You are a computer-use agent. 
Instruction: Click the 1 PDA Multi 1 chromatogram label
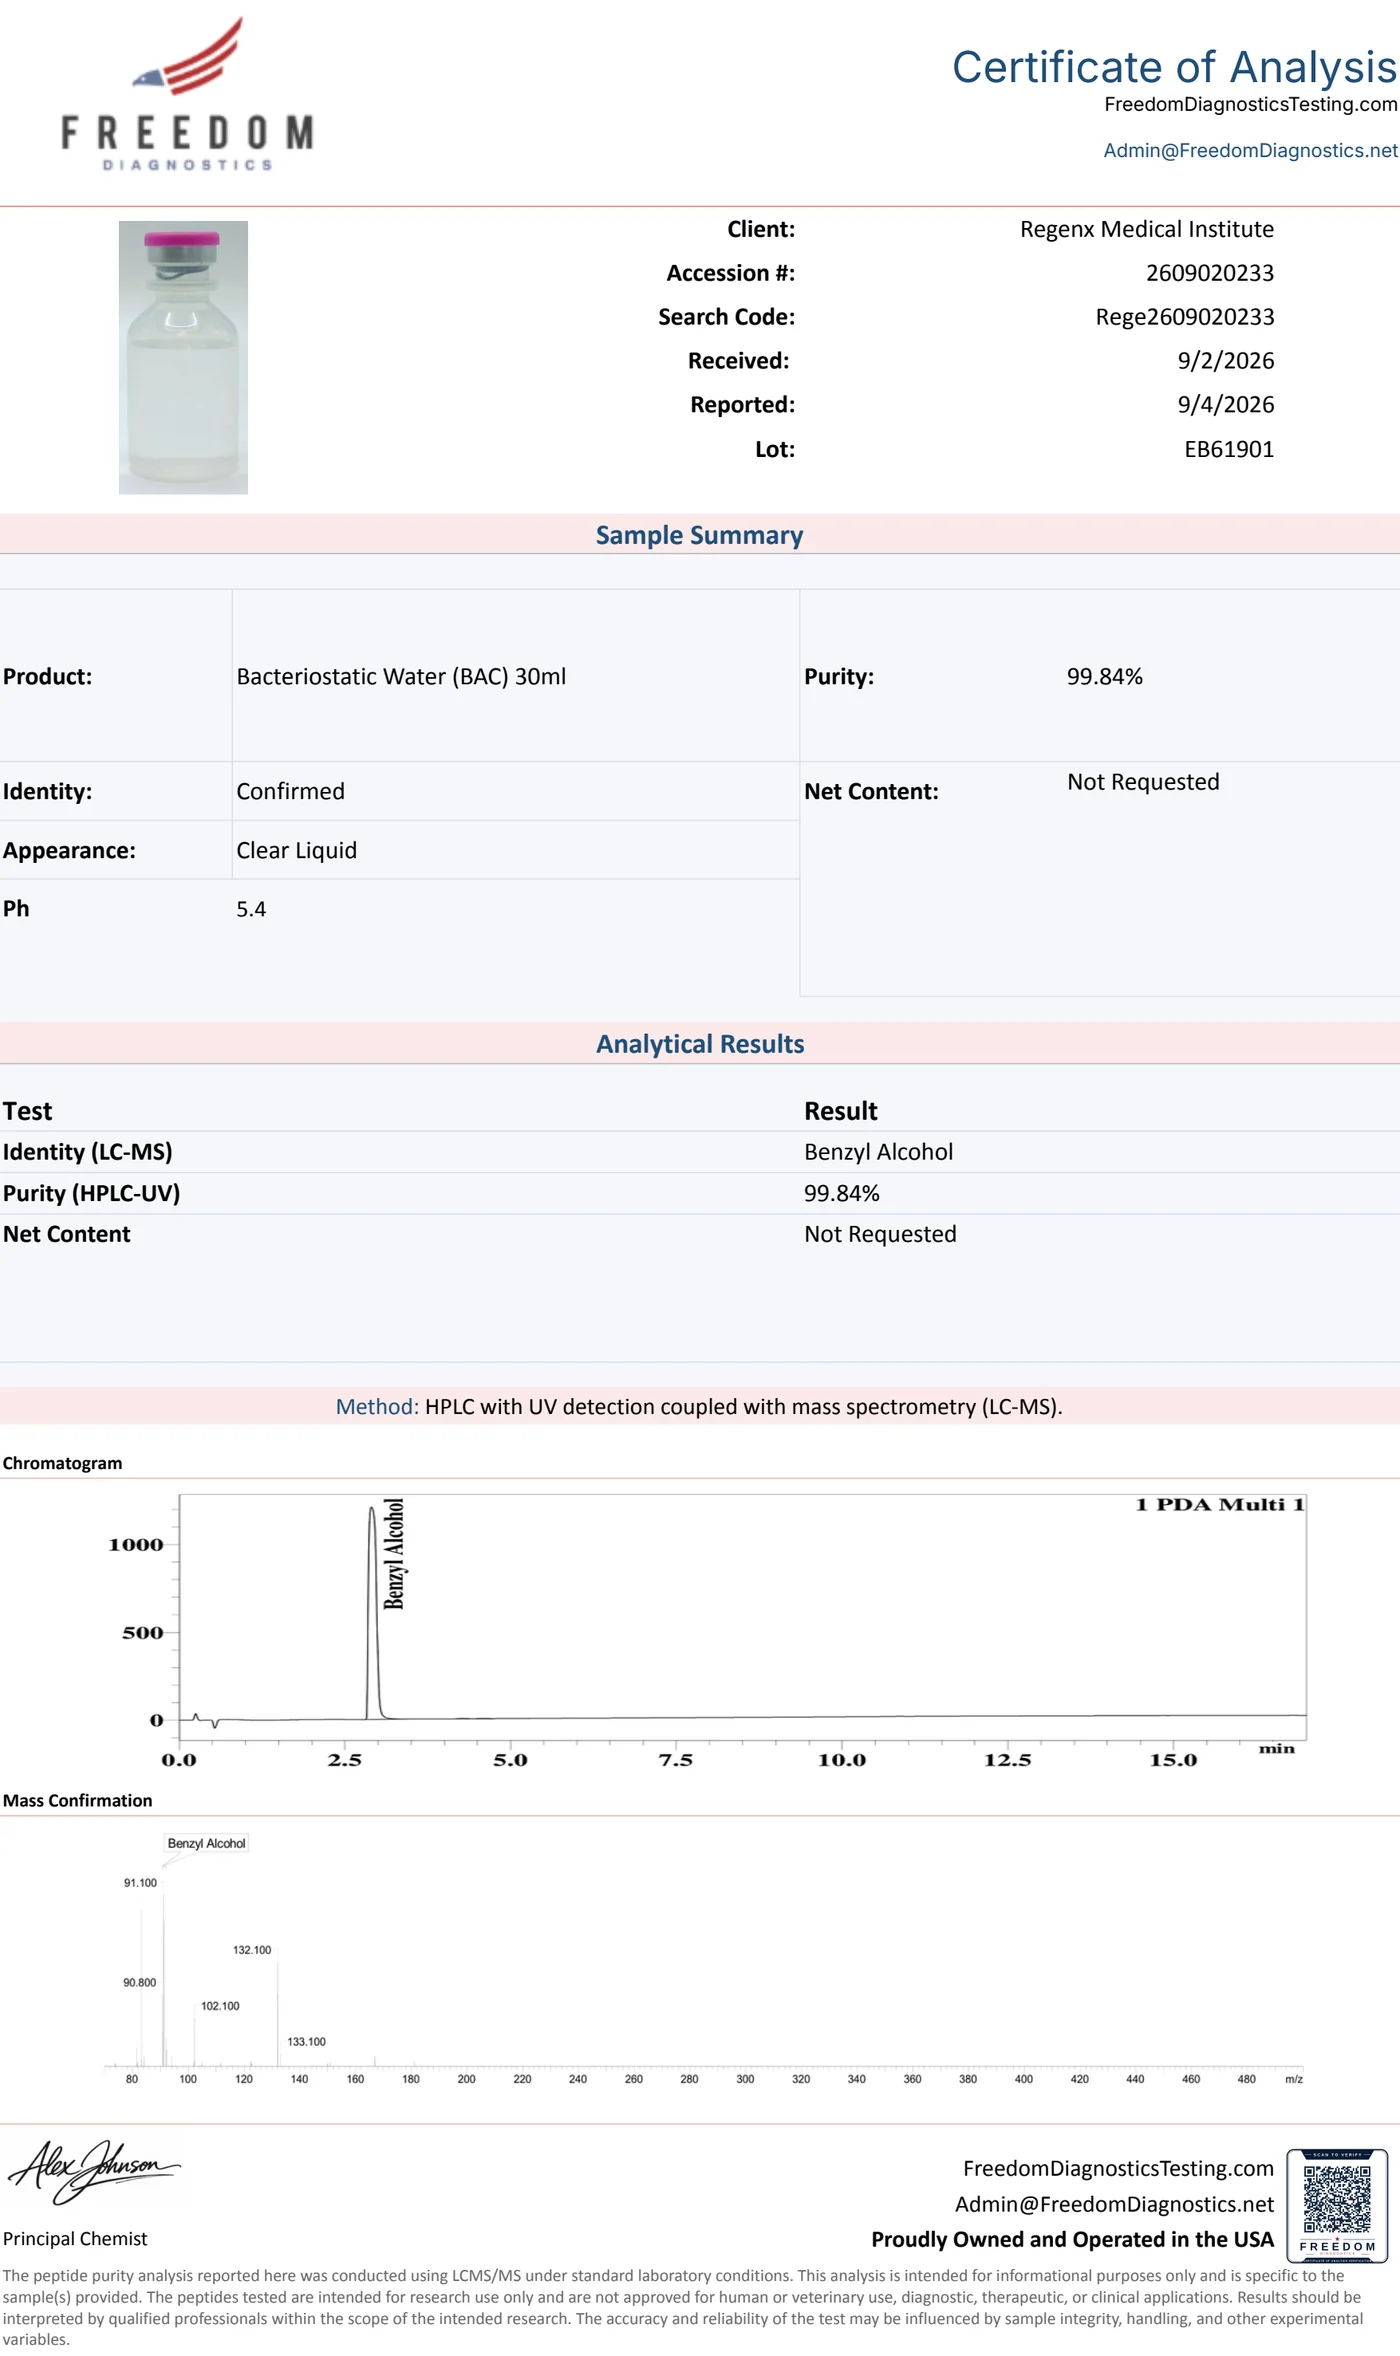point(1220,1504)
